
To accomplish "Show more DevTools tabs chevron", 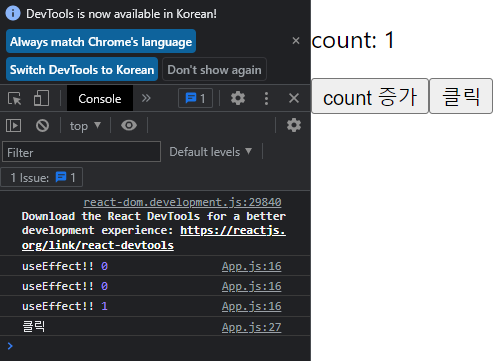I will (x=146, y=98).
